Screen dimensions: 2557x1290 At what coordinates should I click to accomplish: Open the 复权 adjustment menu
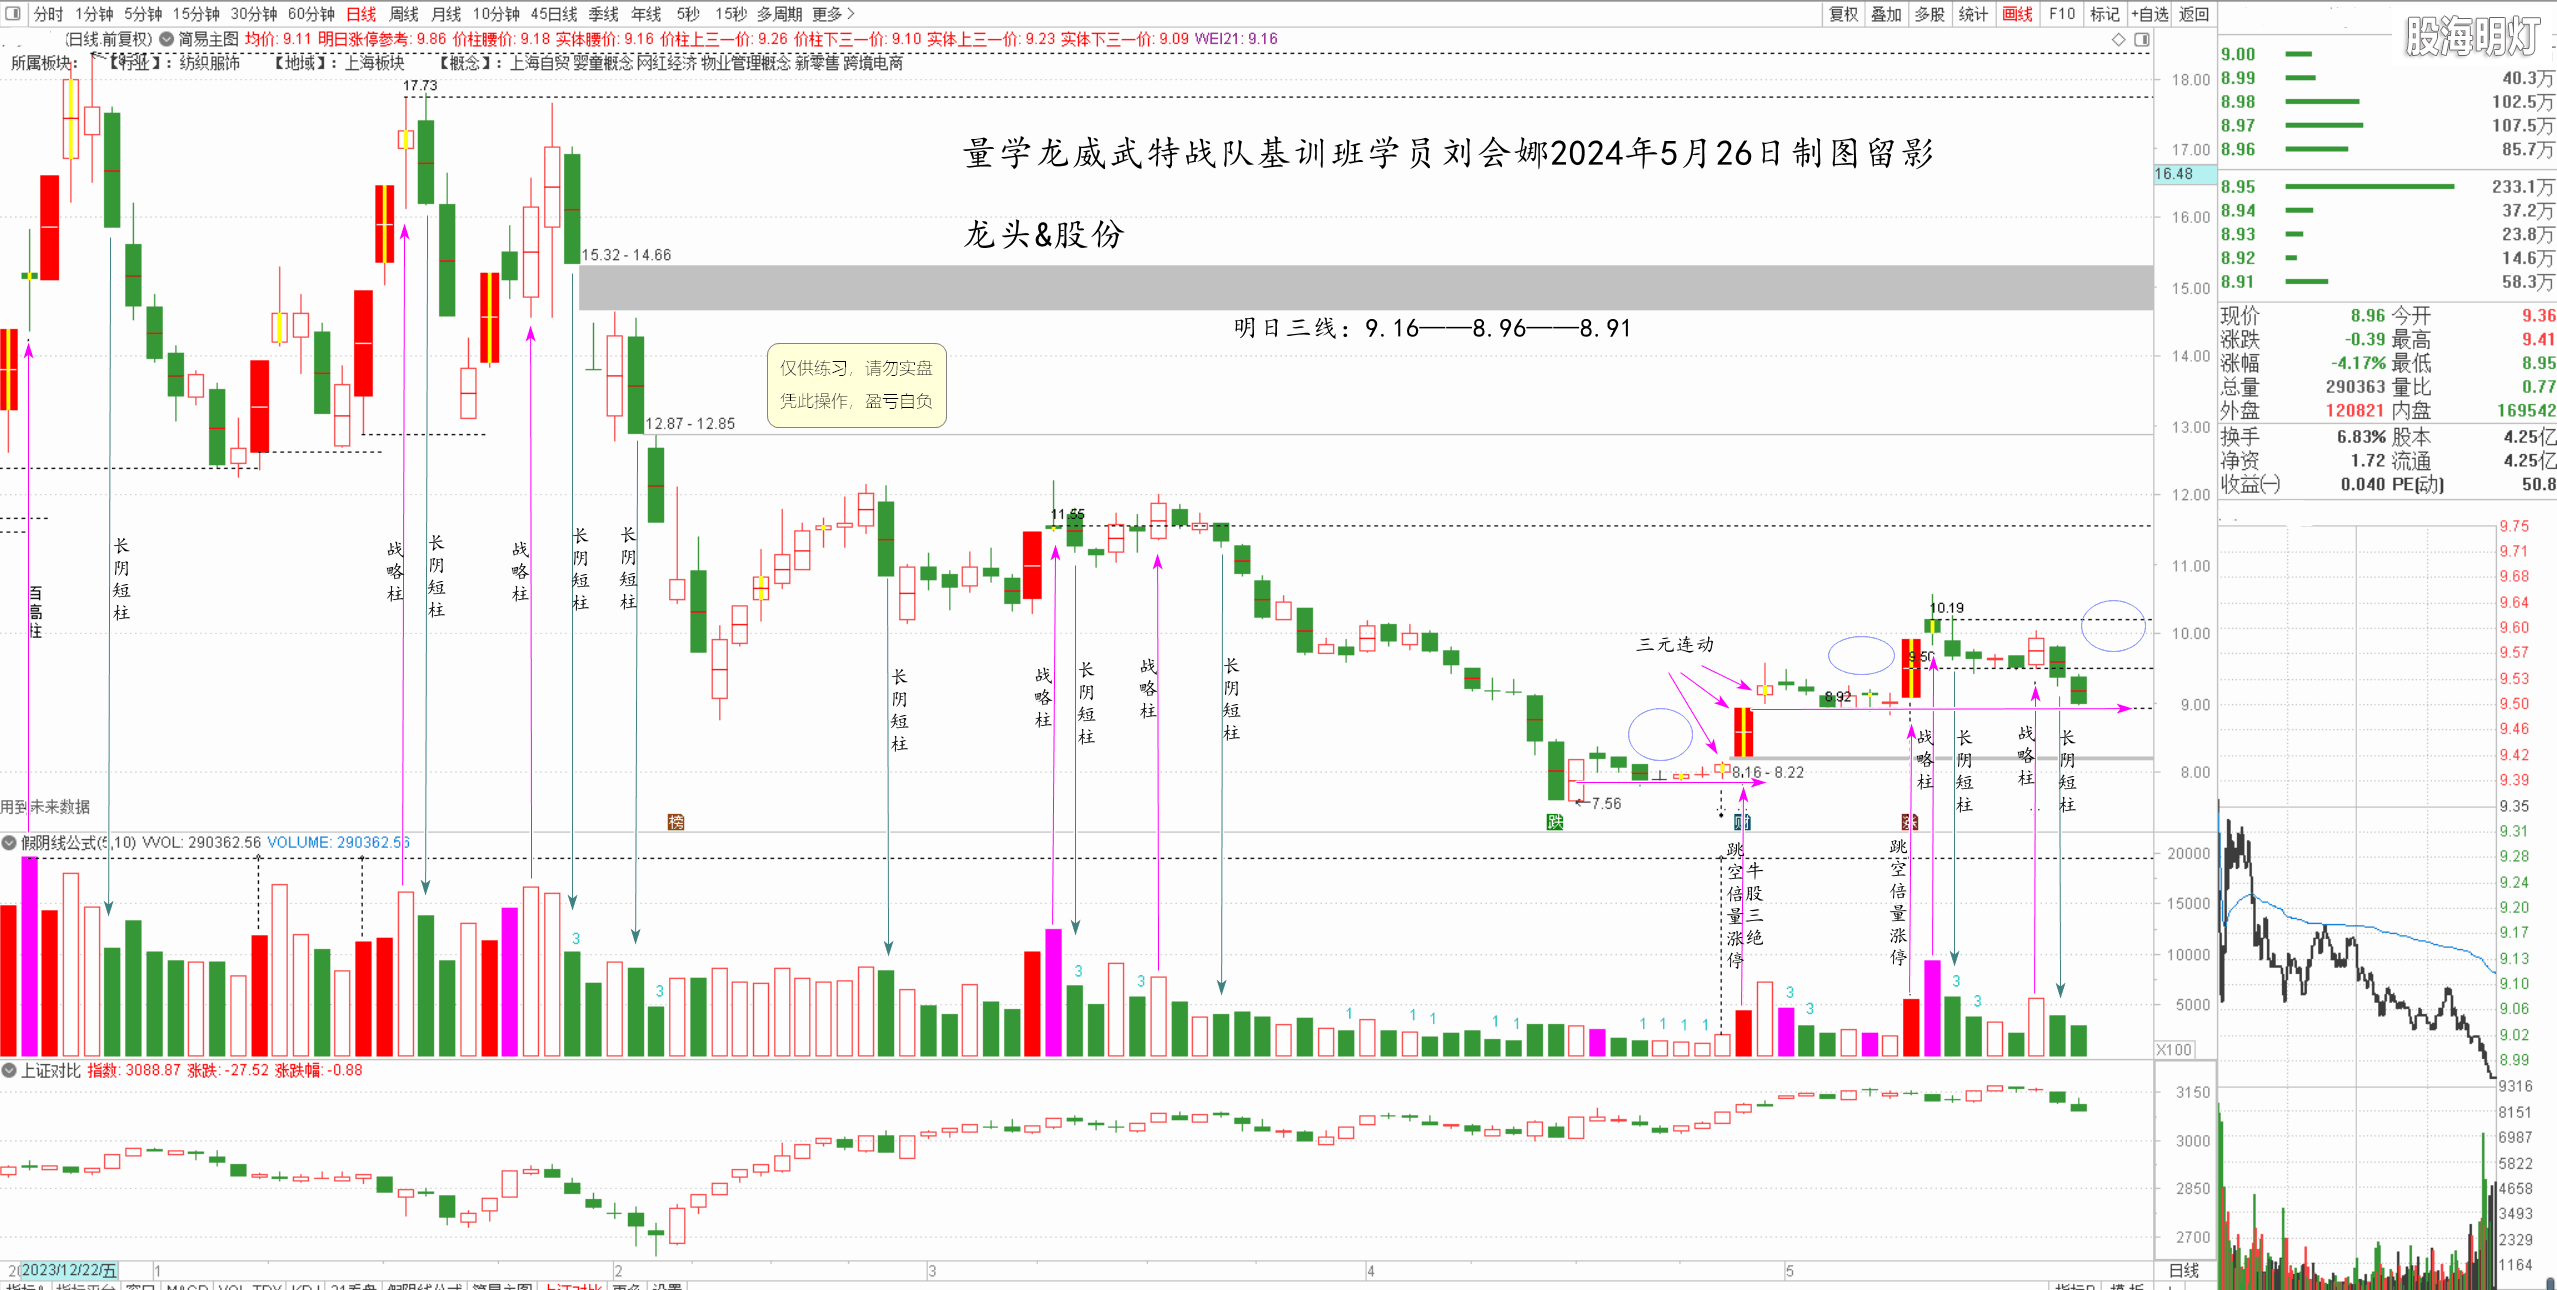(x=1843, y=13)
